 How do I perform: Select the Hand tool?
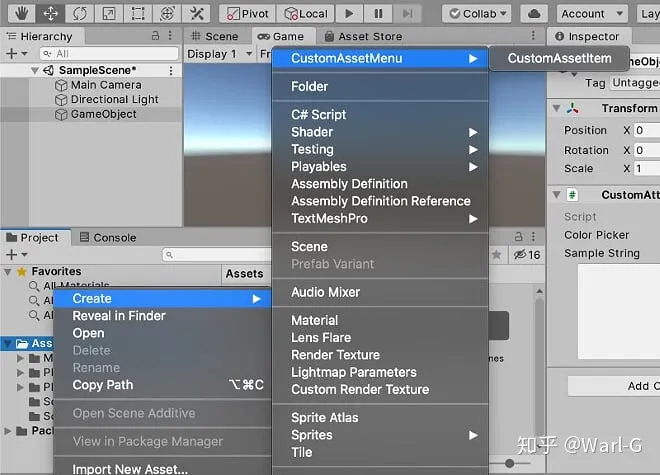point(21,13)
